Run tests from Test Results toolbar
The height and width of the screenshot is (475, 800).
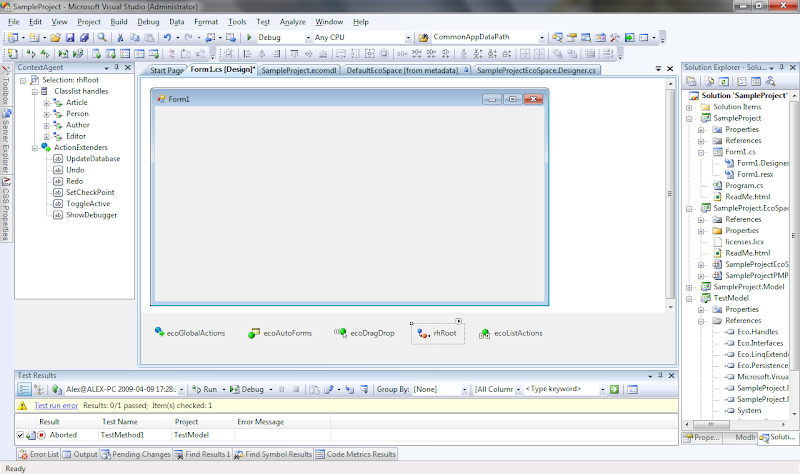tap(205, 389)
